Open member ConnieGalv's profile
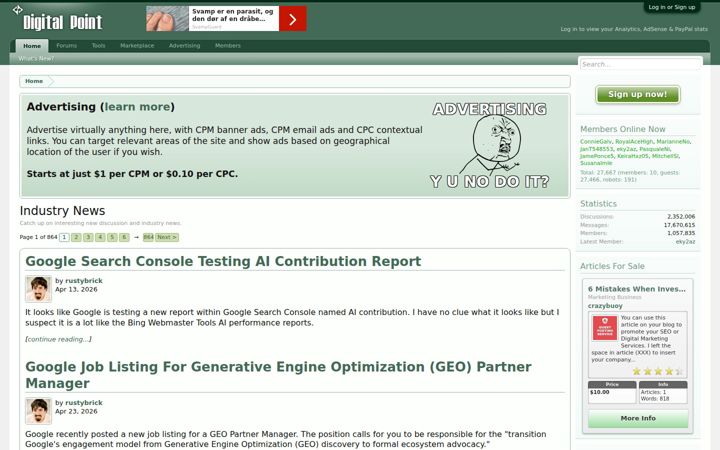This screenshot has height=450, width=720. pos(596,142)
